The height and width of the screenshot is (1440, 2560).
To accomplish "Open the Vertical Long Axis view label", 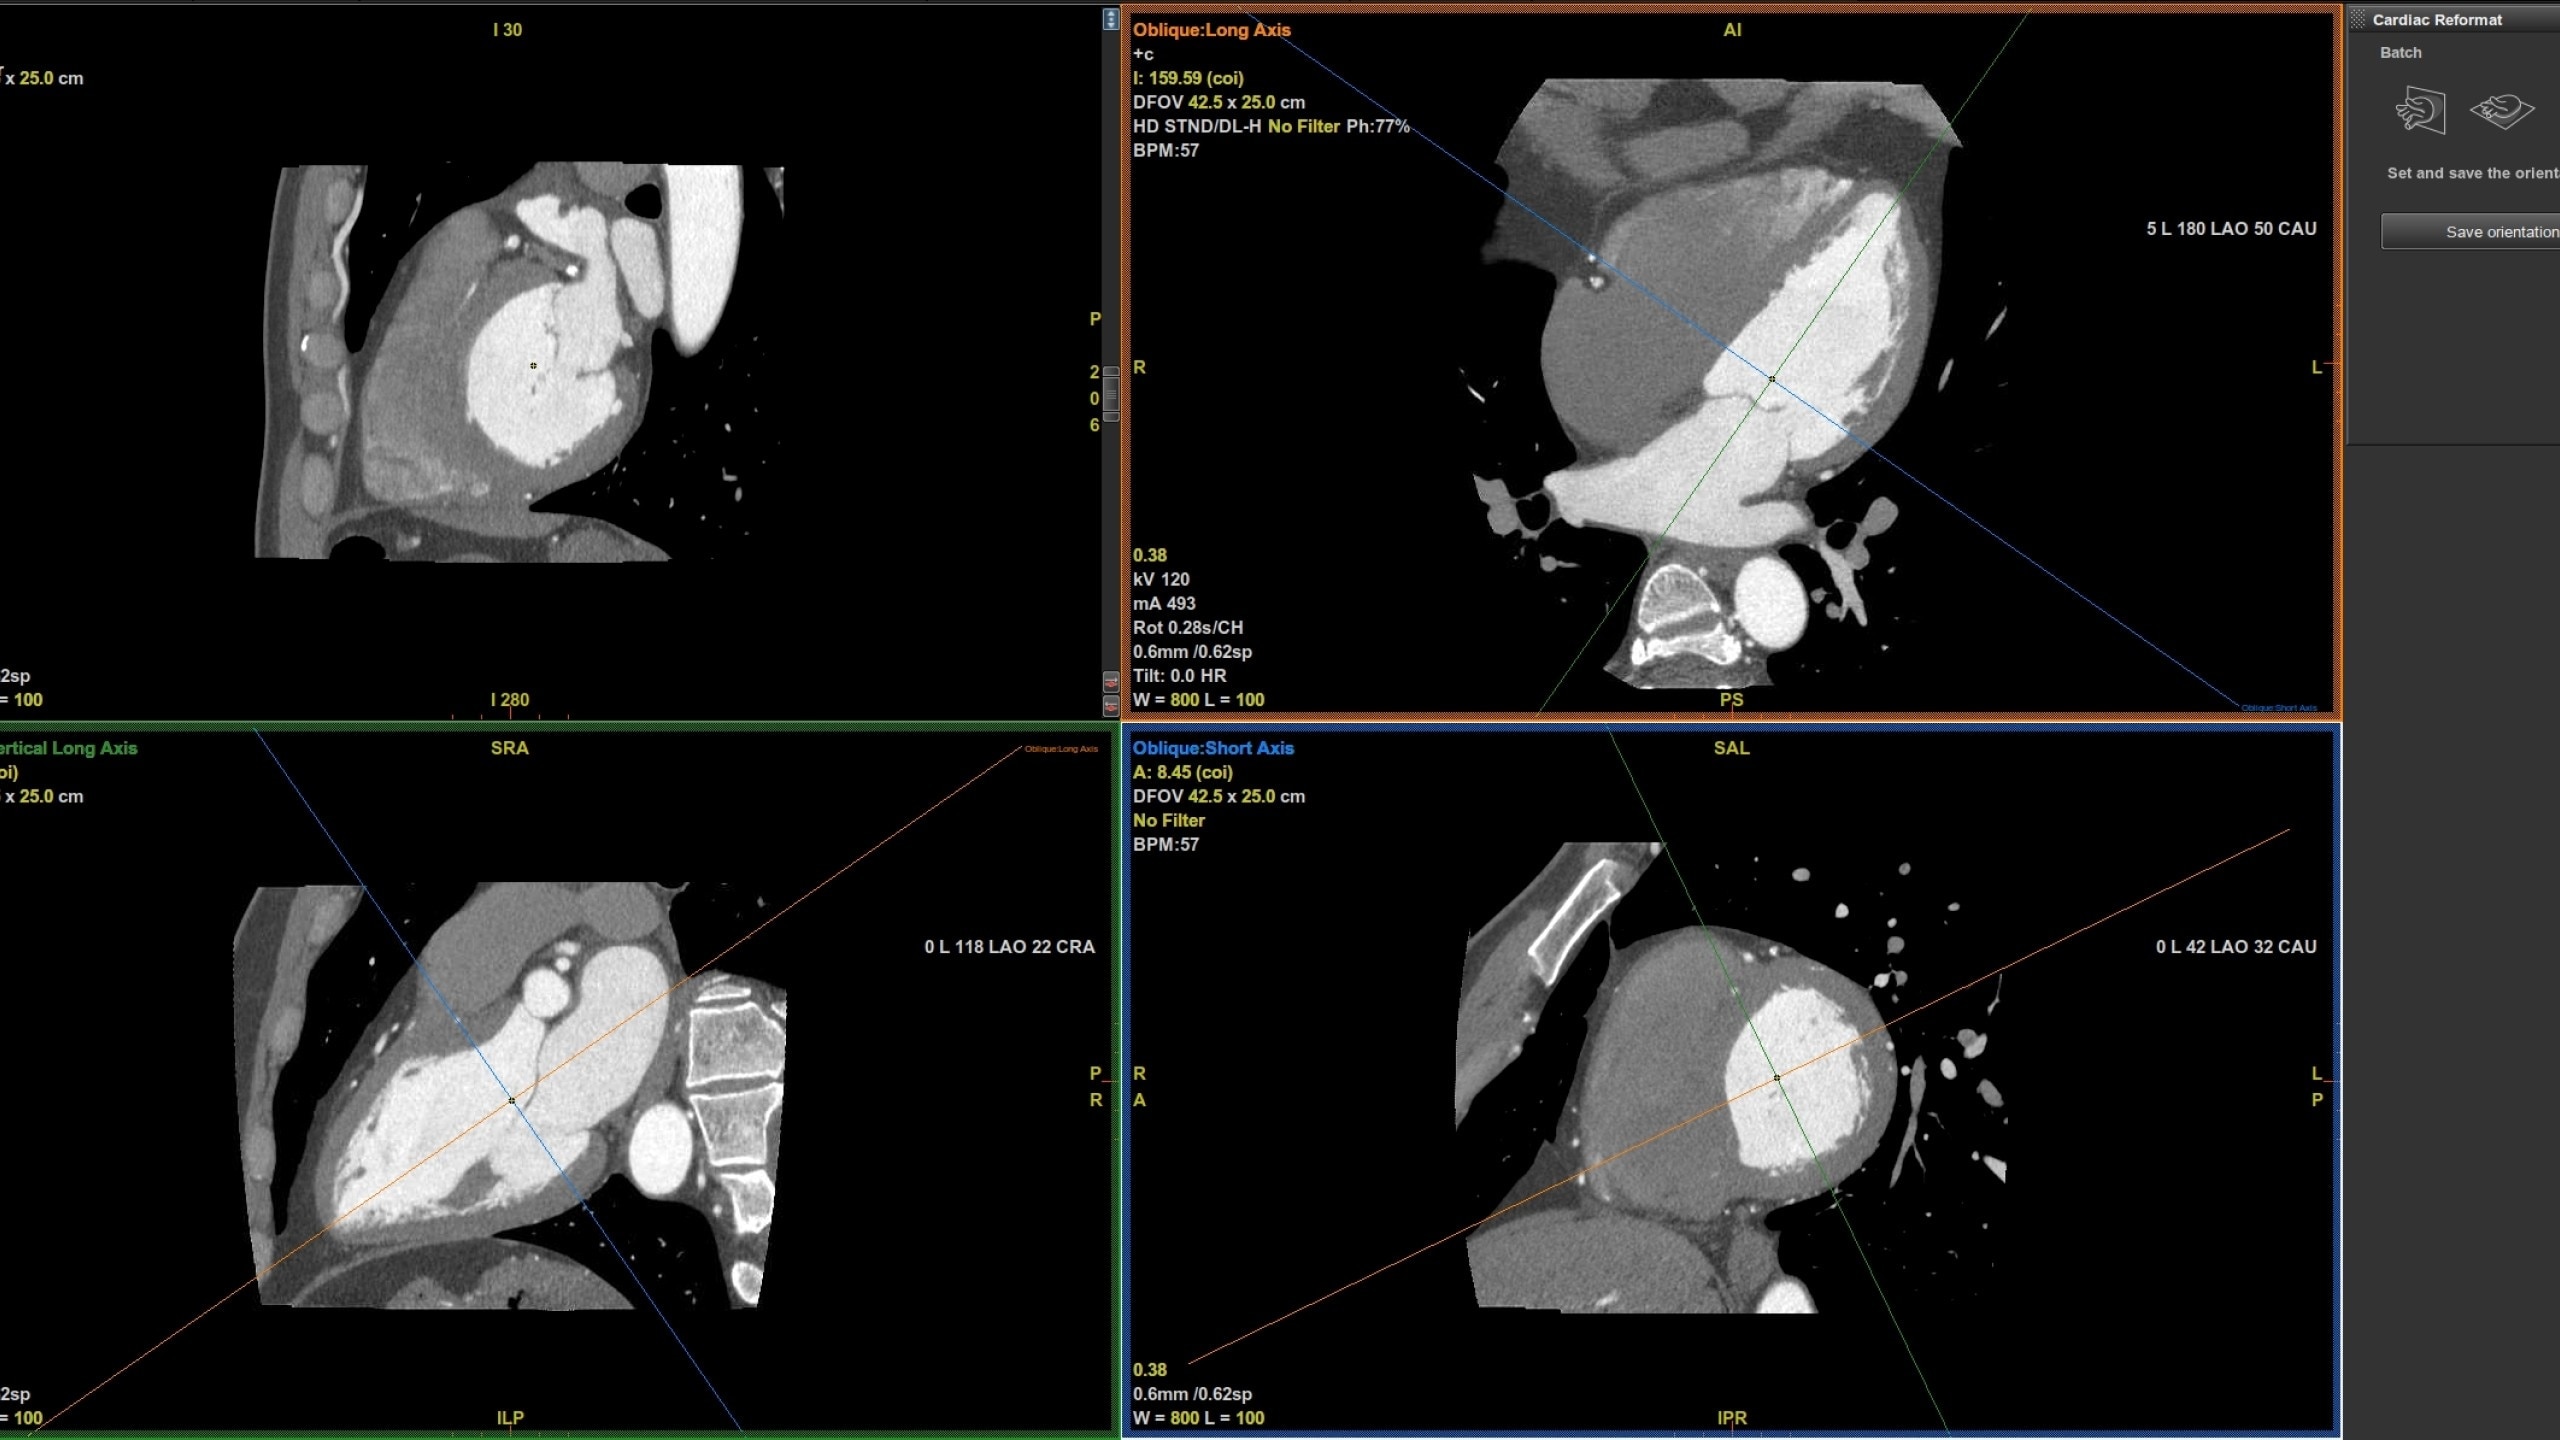I will [68, 748].
